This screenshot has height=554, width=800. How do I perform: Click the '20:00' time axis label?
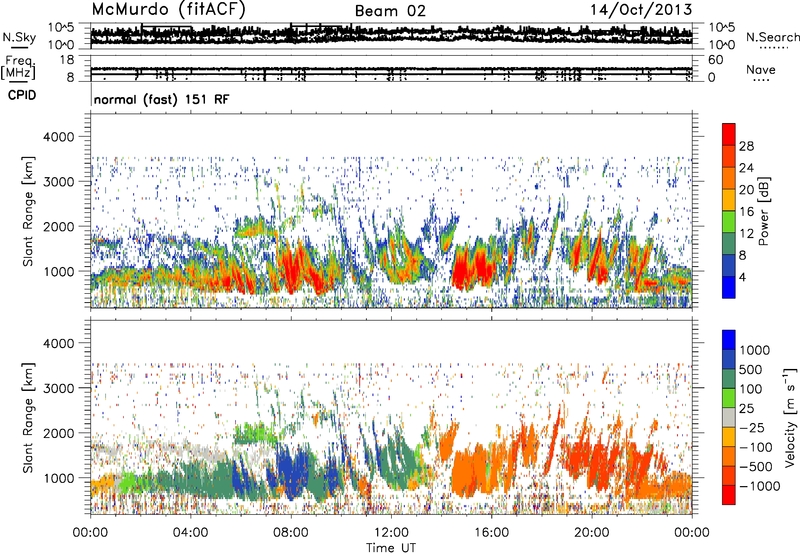pos(591,533)
